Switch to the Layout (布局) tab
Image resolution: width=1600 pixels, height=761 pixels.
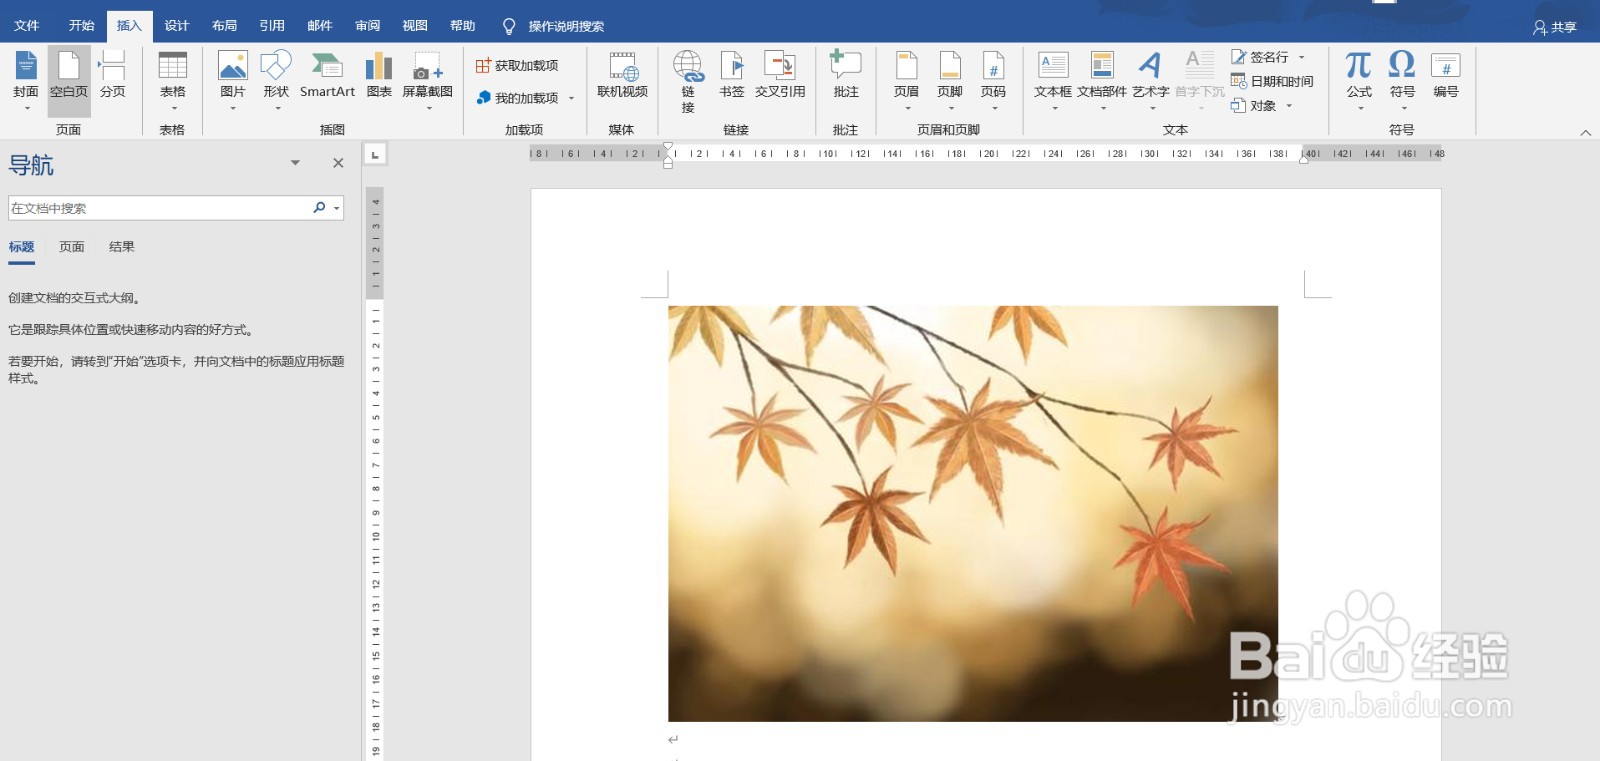225,26
